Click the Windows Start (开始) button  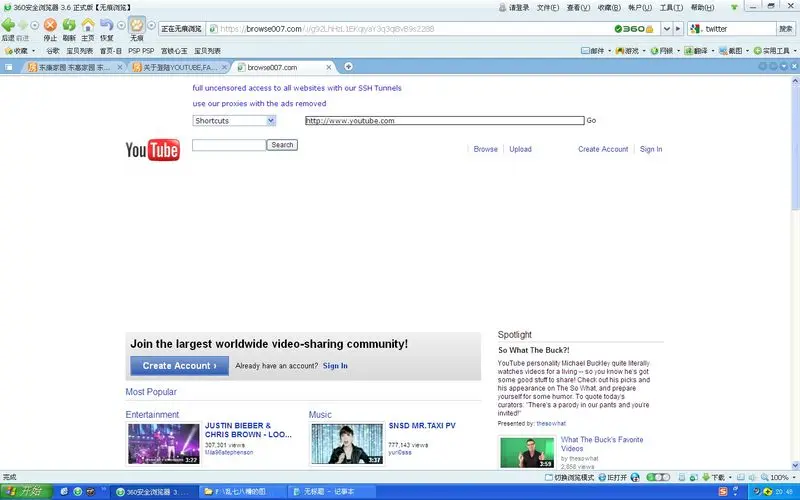(x=23, y=491)
